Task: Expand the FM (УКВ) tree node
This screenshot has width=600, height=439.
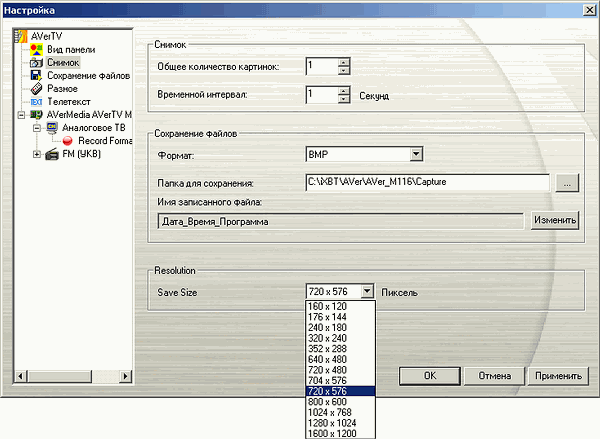Action: click(36, 154)
